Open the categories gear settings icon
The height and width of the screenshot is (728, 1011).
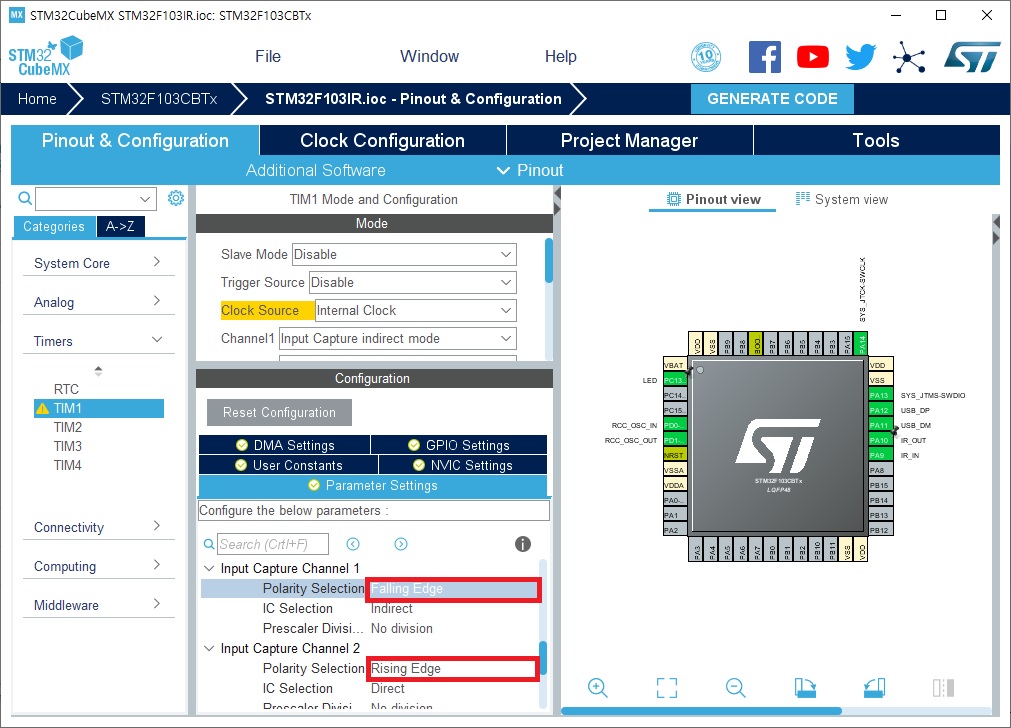pos(175,198)
